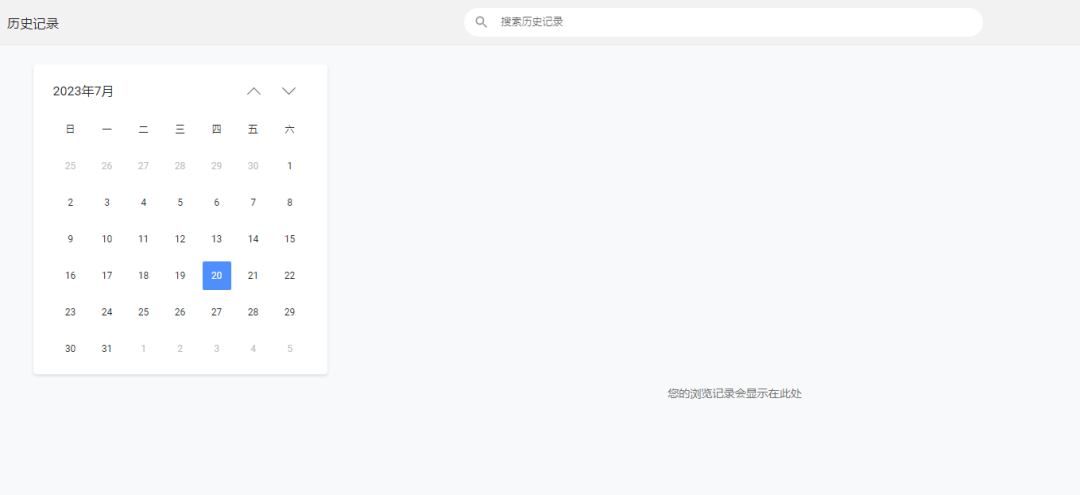Select date 24 in the calendar
This screenshot has width=1080, height=495.
coord(107,312)
